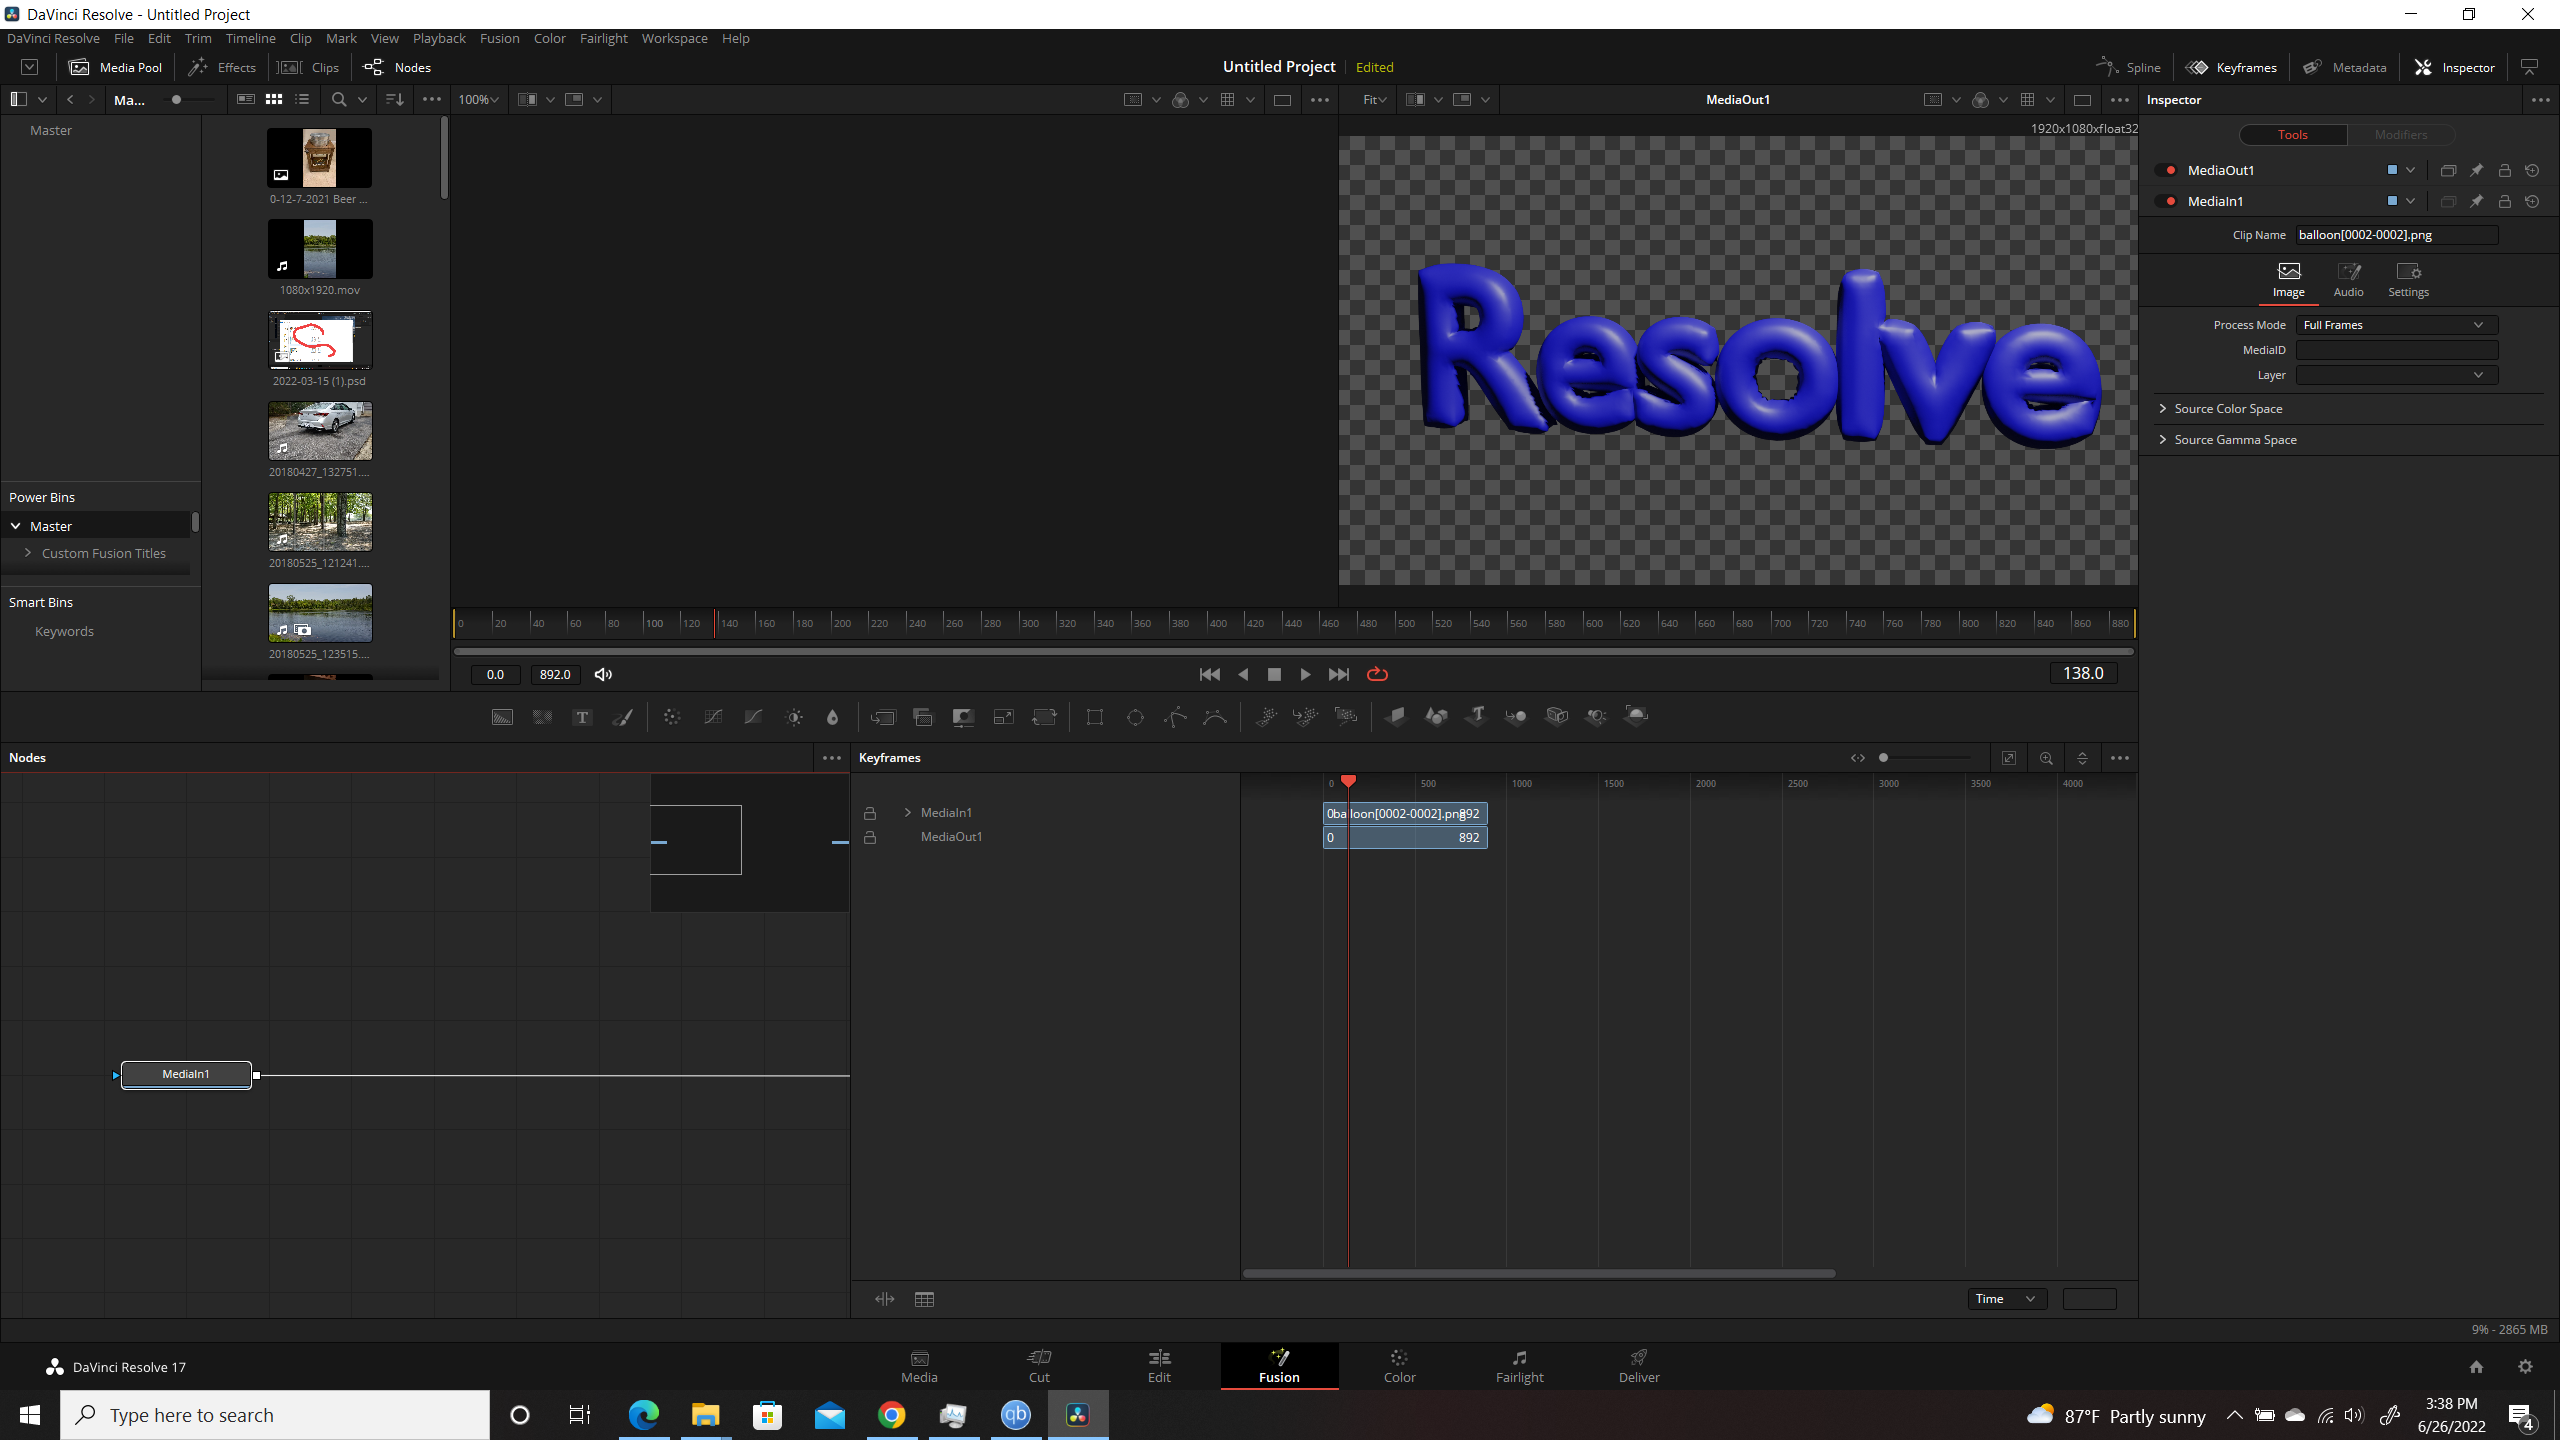Jump to first frame button

click(1209, 674)
